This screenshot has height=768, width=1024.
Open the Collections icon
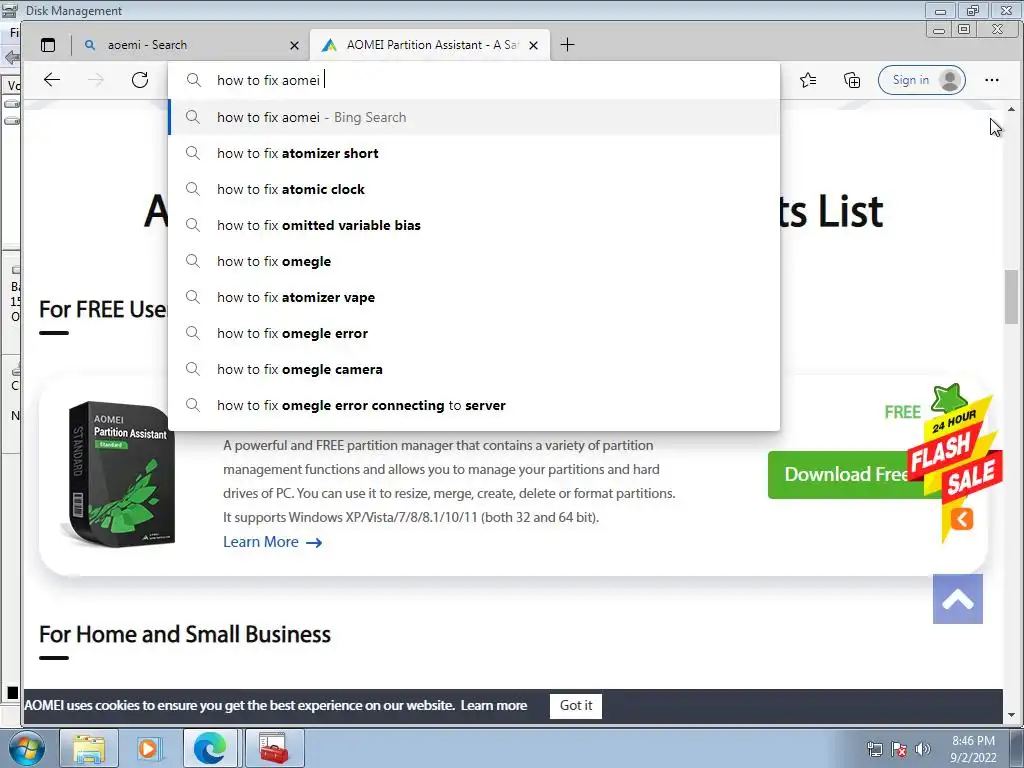(852, 80)
